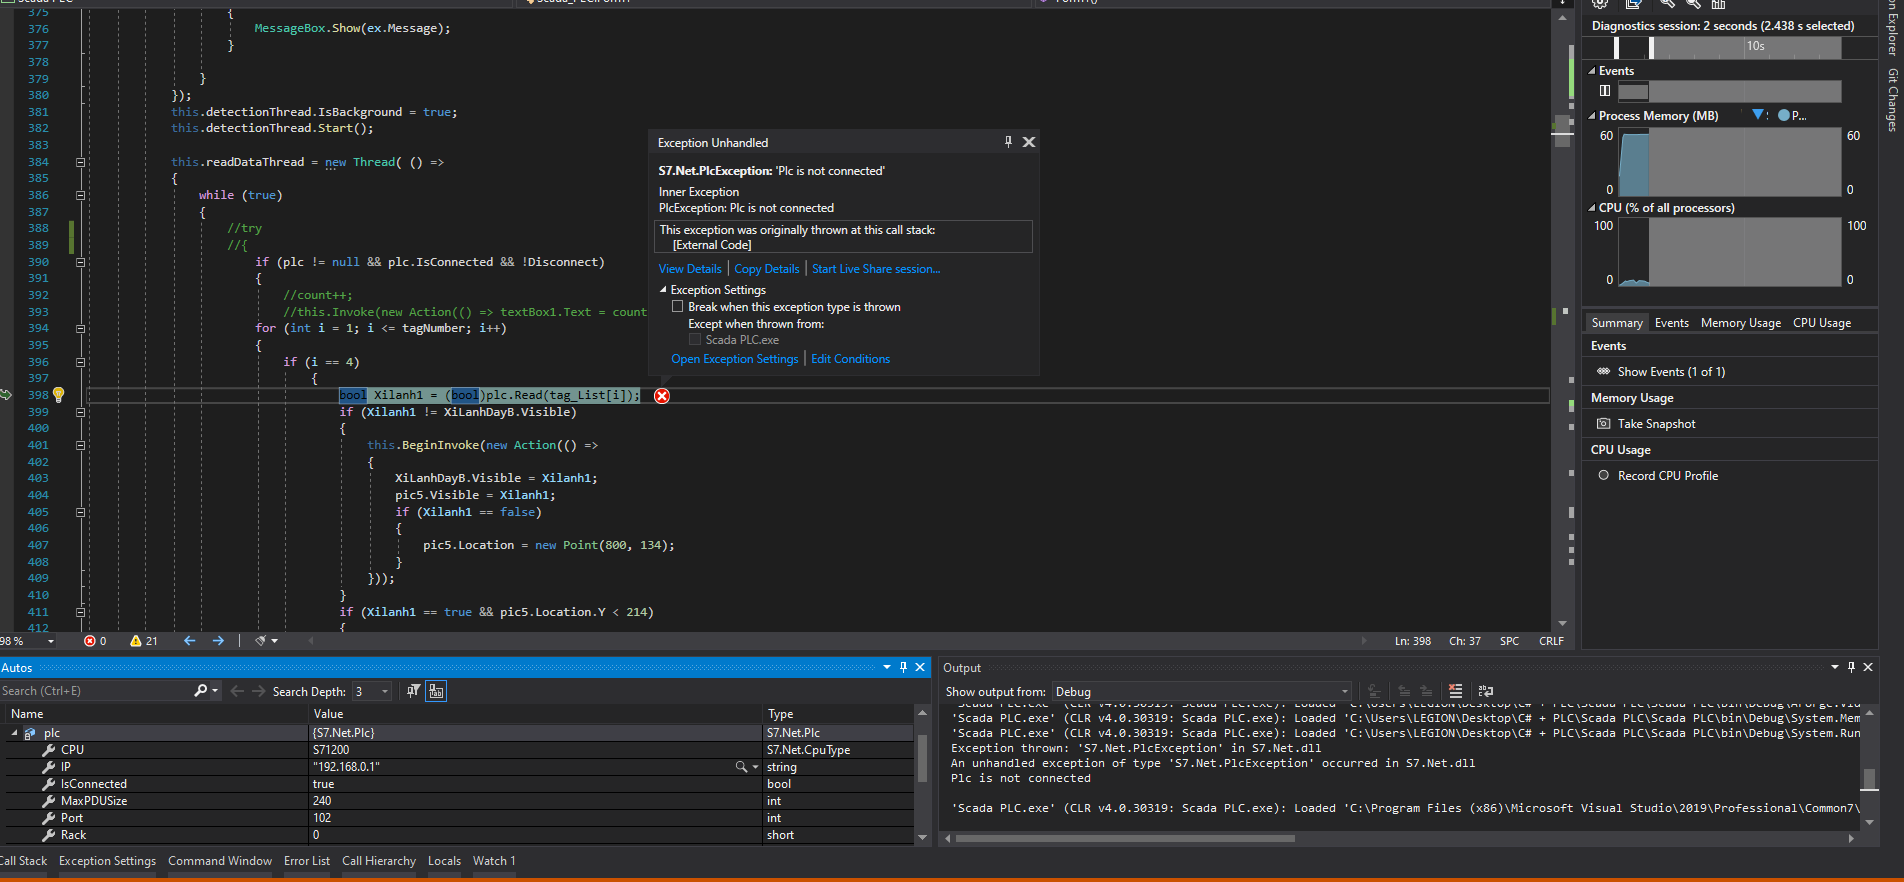Open the Search Depth dropdown

pos(373,692)
